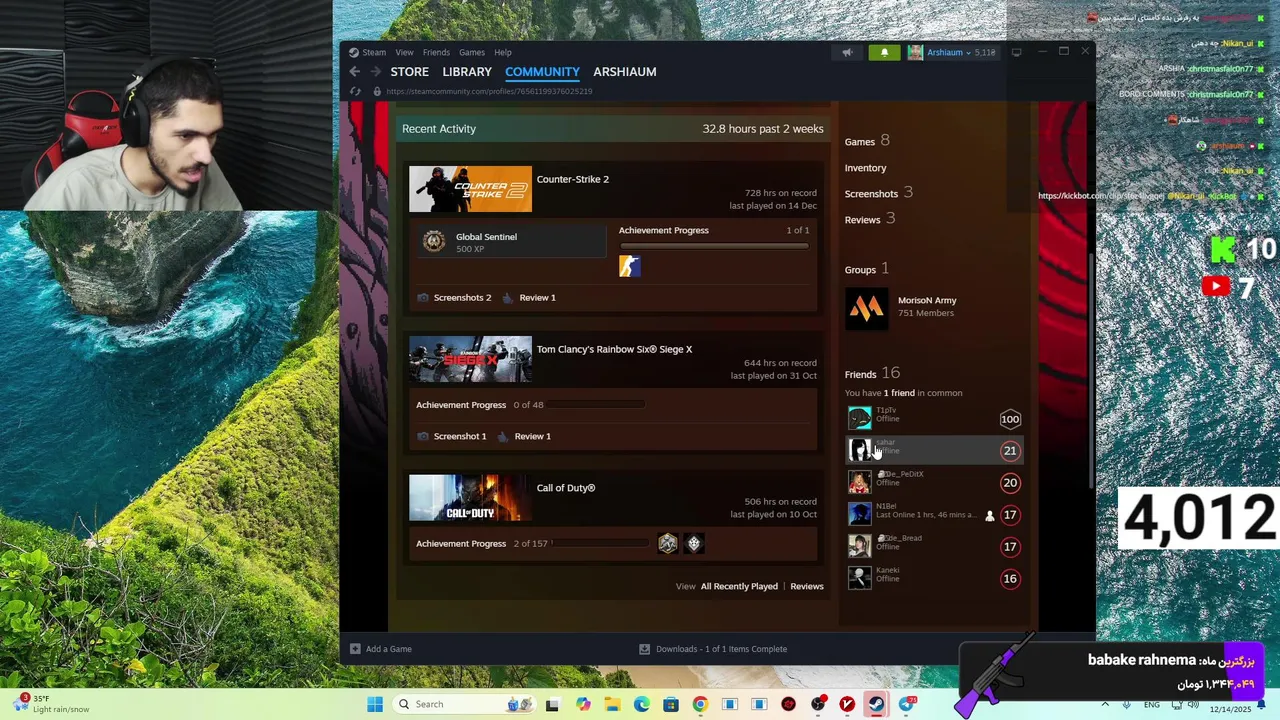Open Kaneki friend avatar
Image resolution: width=1280 pixels, height=720 pixels.
[859, 578]
